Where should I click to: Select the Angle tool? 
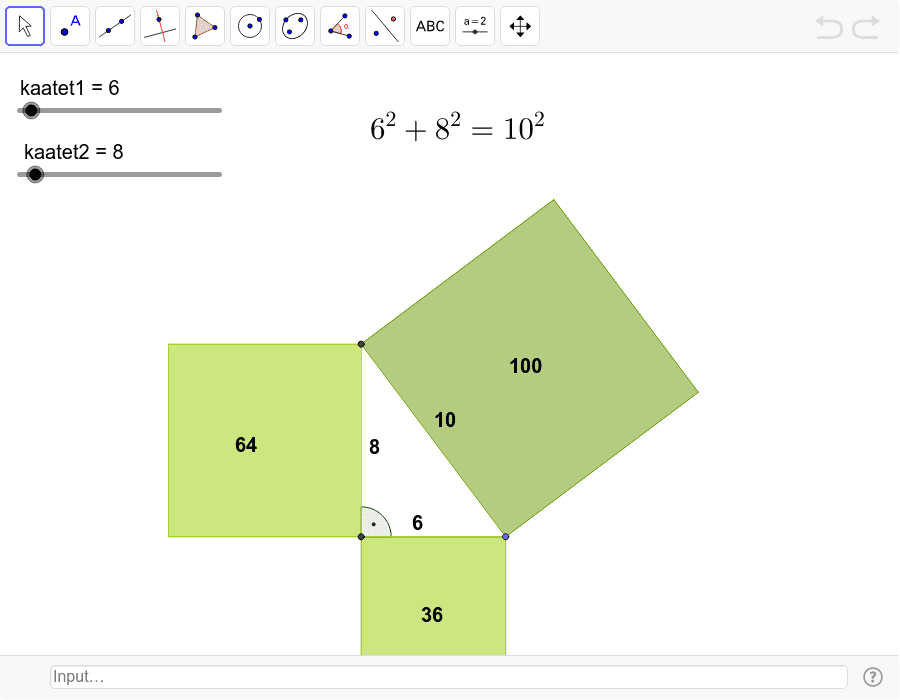coord(340,26)
